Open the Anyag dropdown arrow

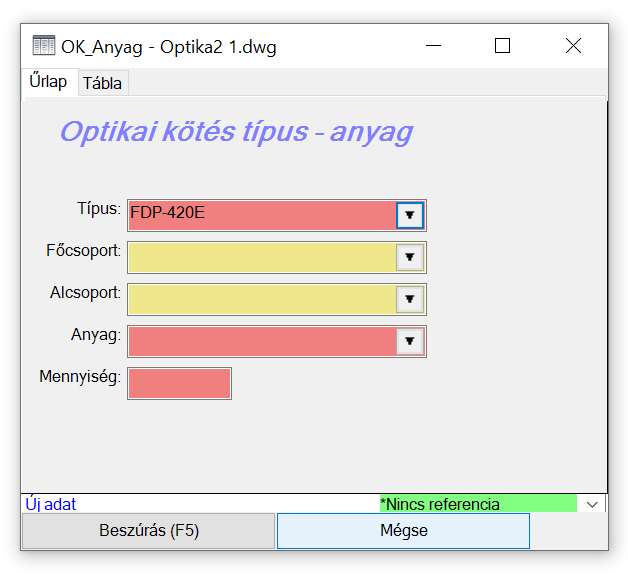pos(410,341)
